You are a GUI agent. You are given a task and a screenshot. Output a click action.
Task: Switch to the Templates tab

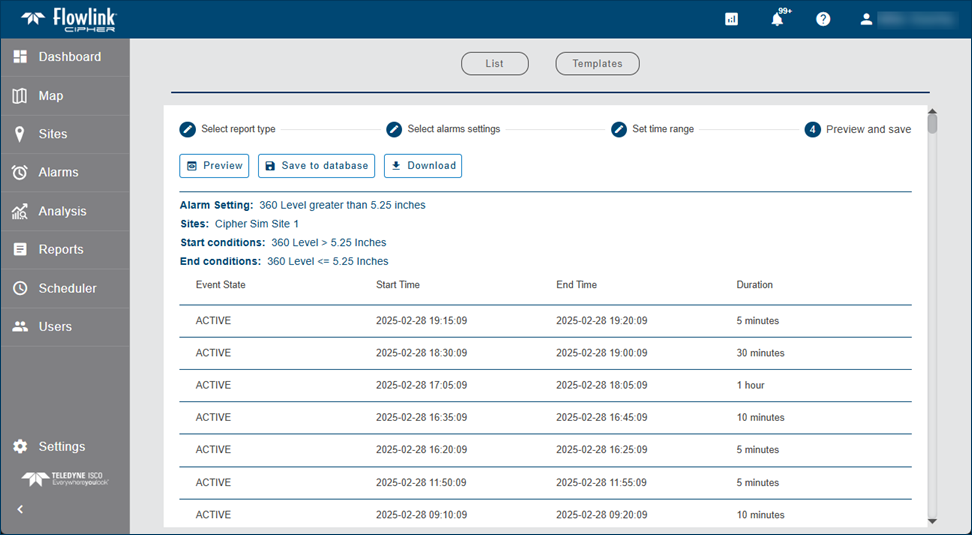tap(597, 64)
